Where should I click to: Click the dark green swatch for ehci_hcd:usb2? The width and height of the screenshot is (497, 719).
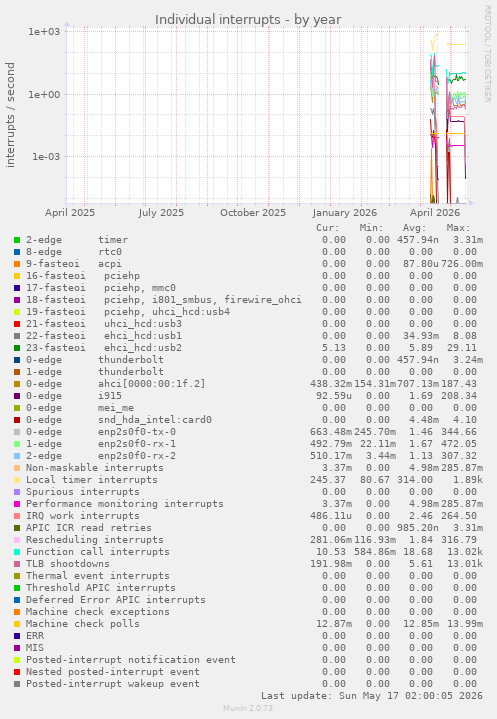[17, 348]
